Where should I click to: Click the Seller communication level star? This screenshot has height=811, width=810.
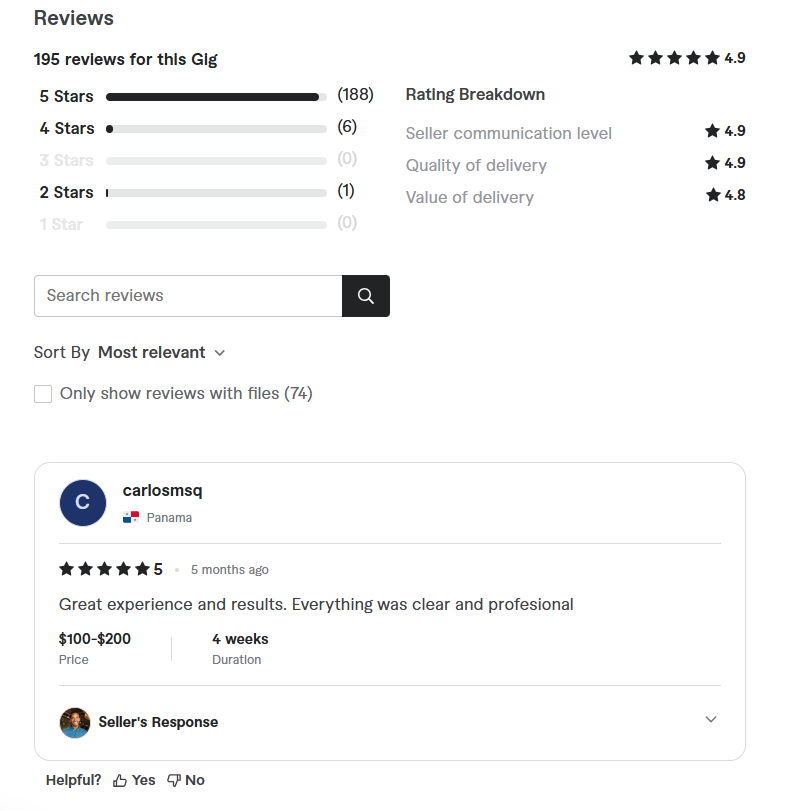pyautogui.click(x=712, y=131)
